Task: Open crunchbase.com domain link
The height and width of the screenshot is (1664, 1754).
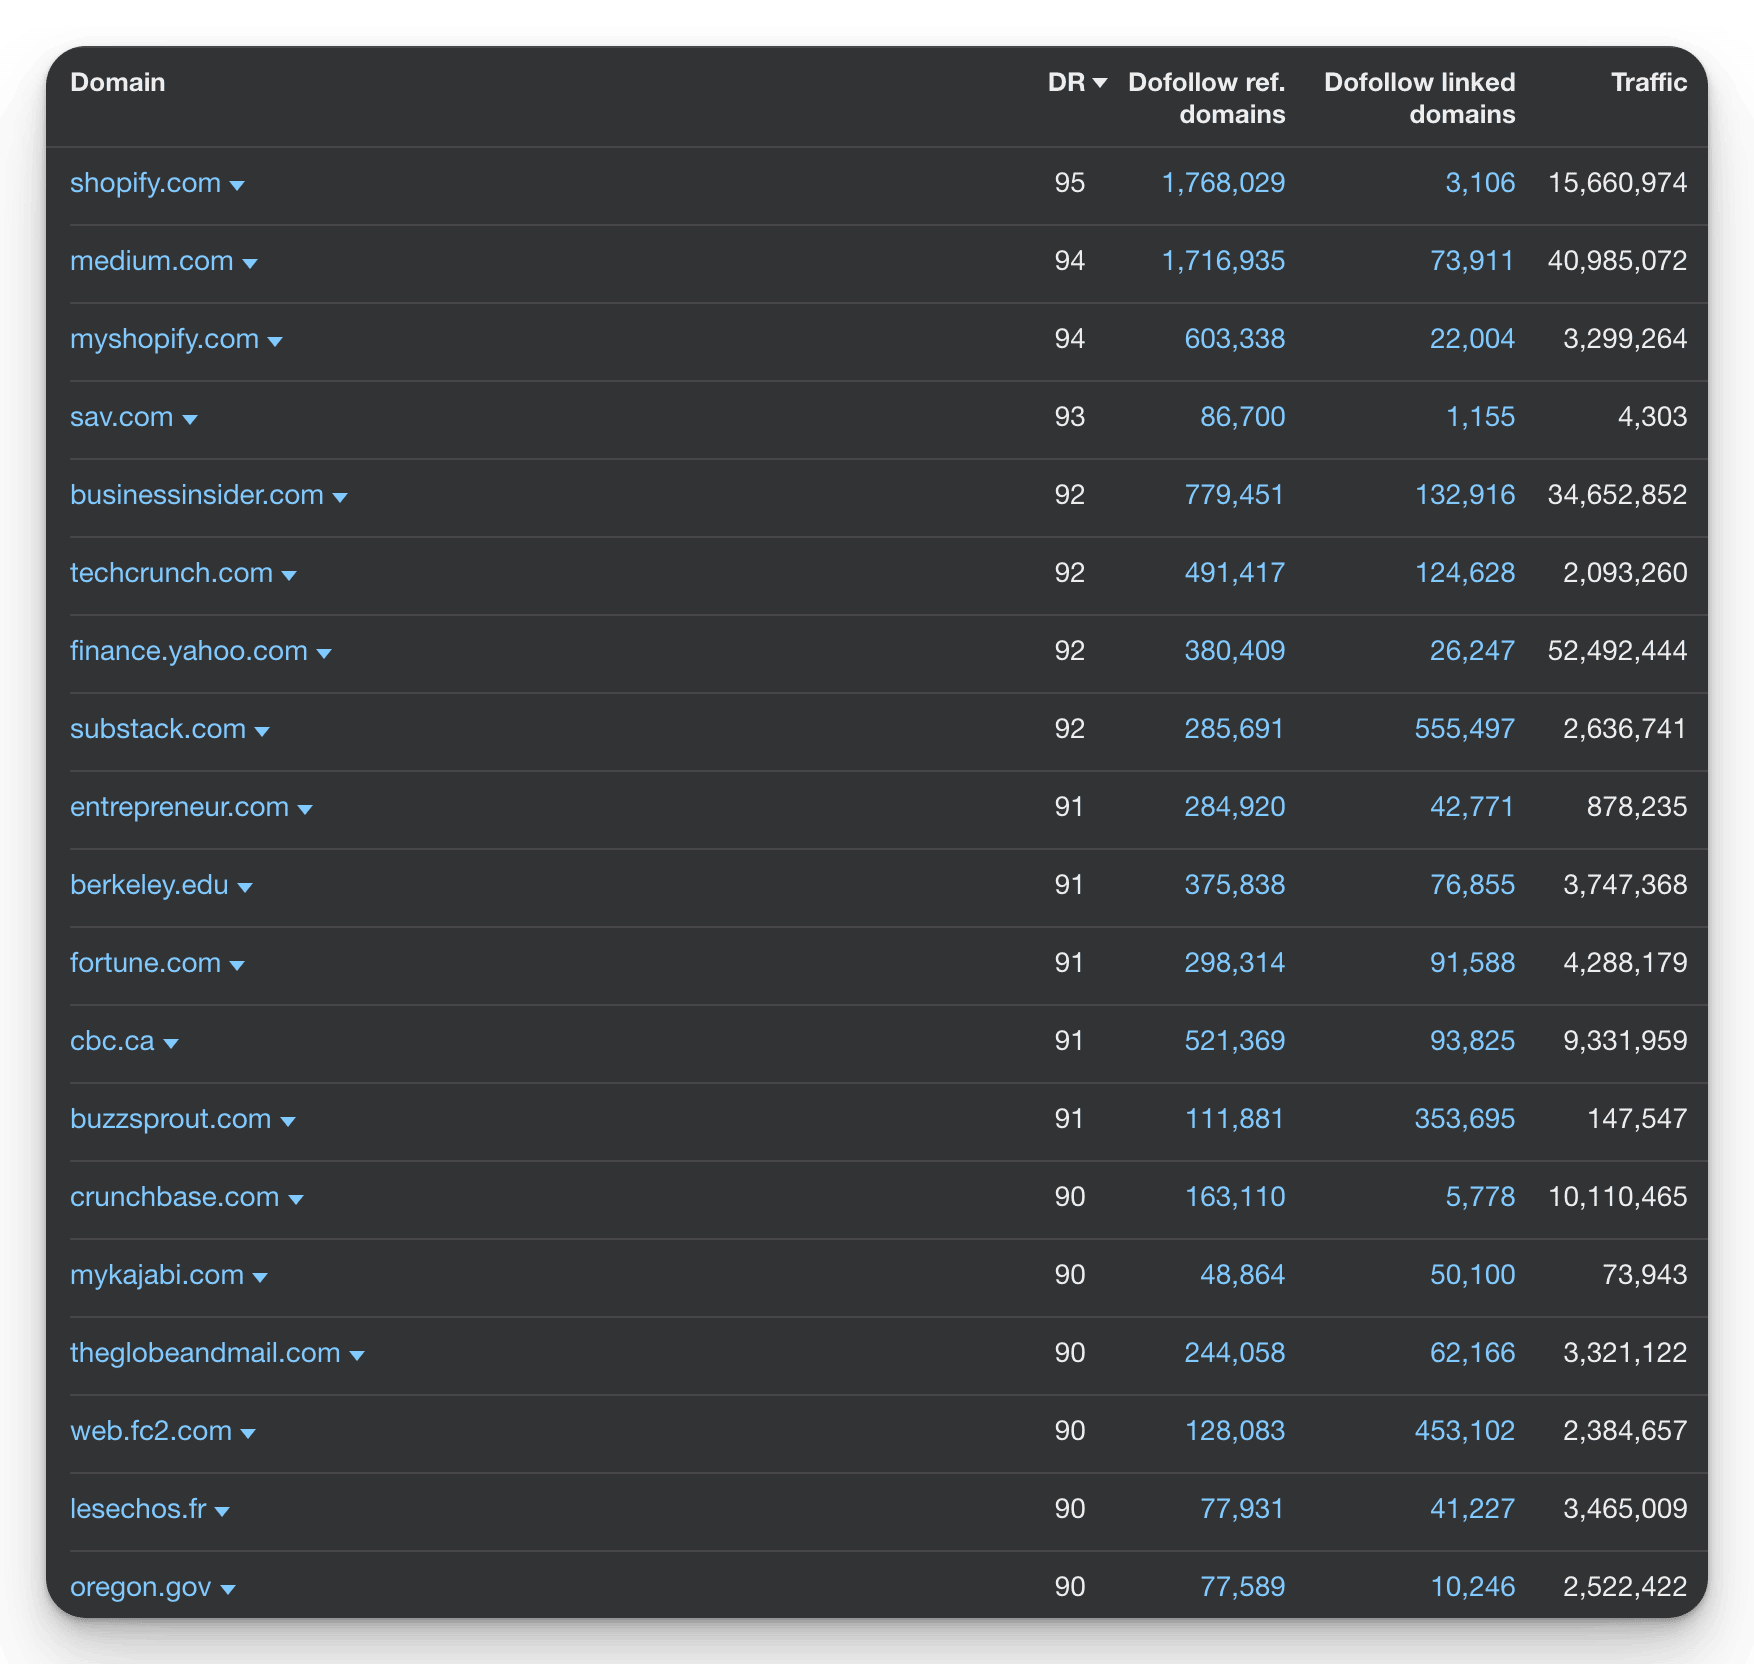Action: pyautogui.click(x=174, y=1197)
